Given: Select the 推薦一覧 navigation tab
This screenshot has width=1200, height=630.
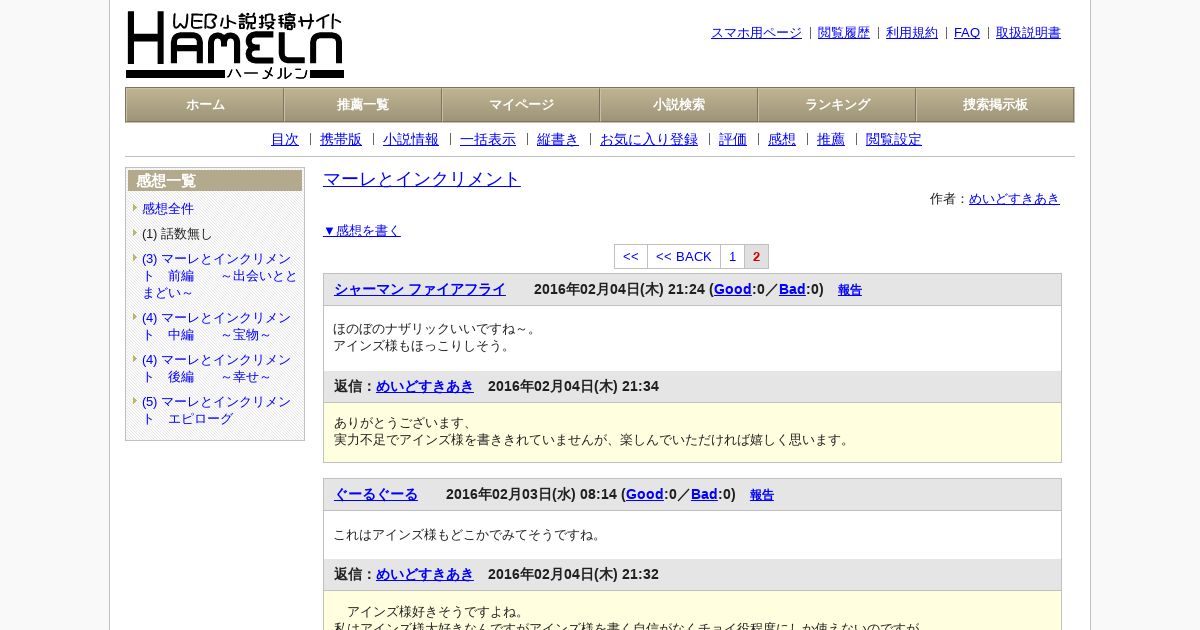Looking at the screenshot, I should (x=363, y=105).
